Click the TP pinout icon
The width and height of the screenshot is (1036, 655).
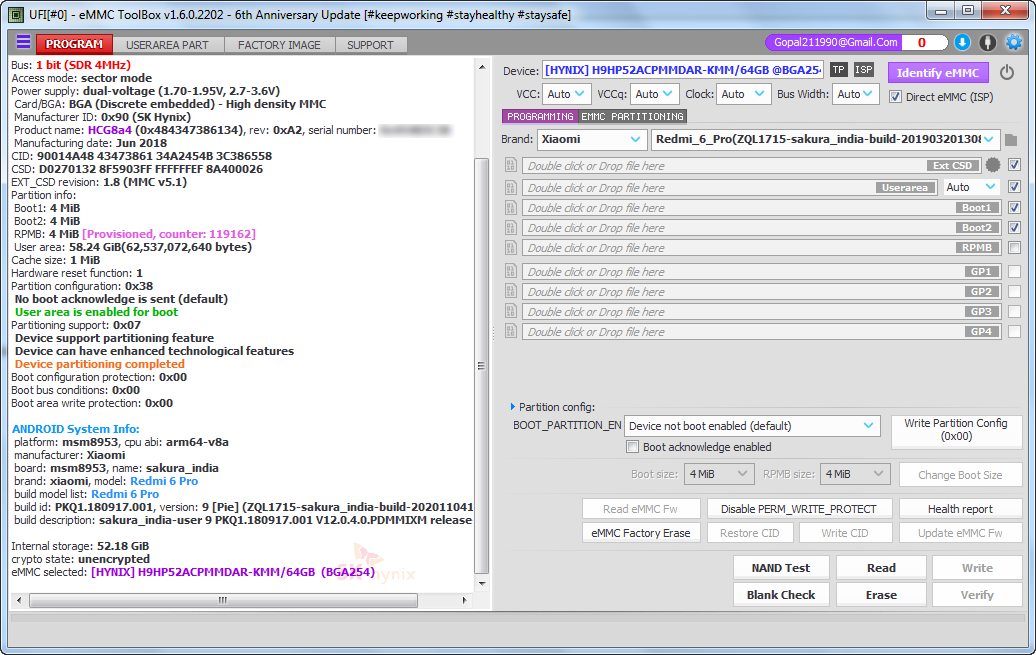(838, 69)
